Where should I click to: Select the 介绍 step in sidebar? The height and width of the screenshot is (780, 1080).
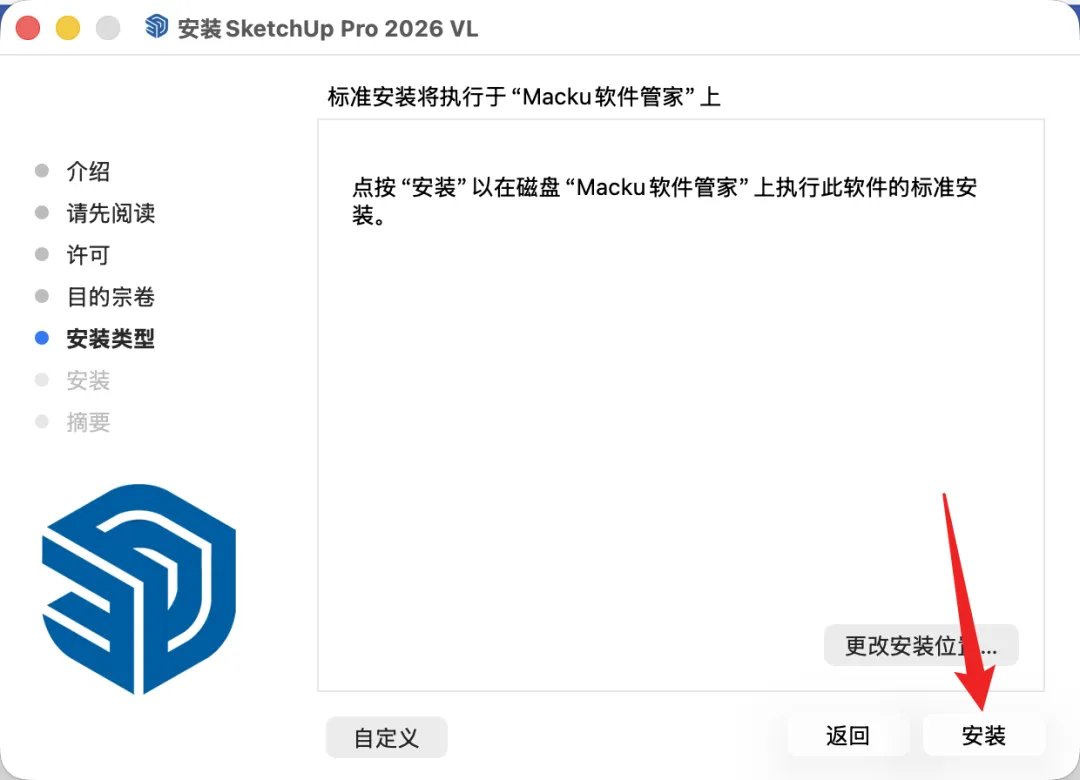(88, 171)
